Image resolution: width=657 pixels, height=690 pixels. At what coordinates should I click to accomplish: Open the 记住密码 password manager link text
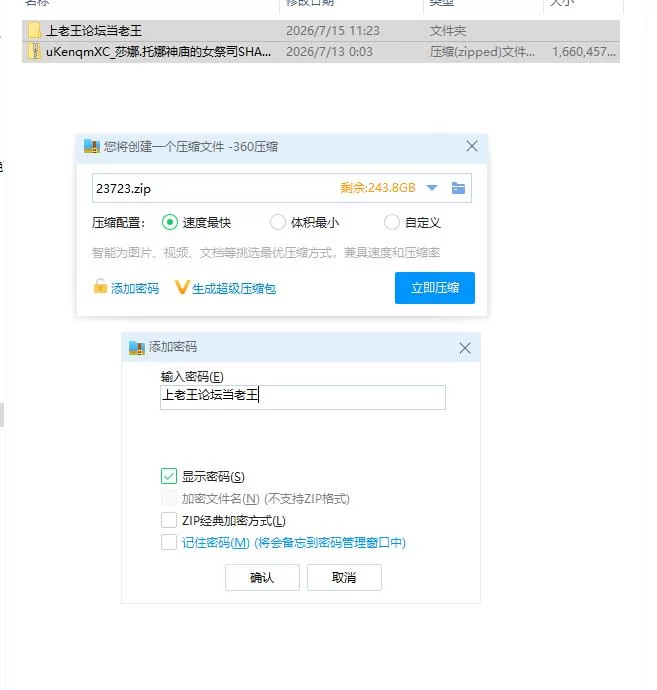pos(294,543)
